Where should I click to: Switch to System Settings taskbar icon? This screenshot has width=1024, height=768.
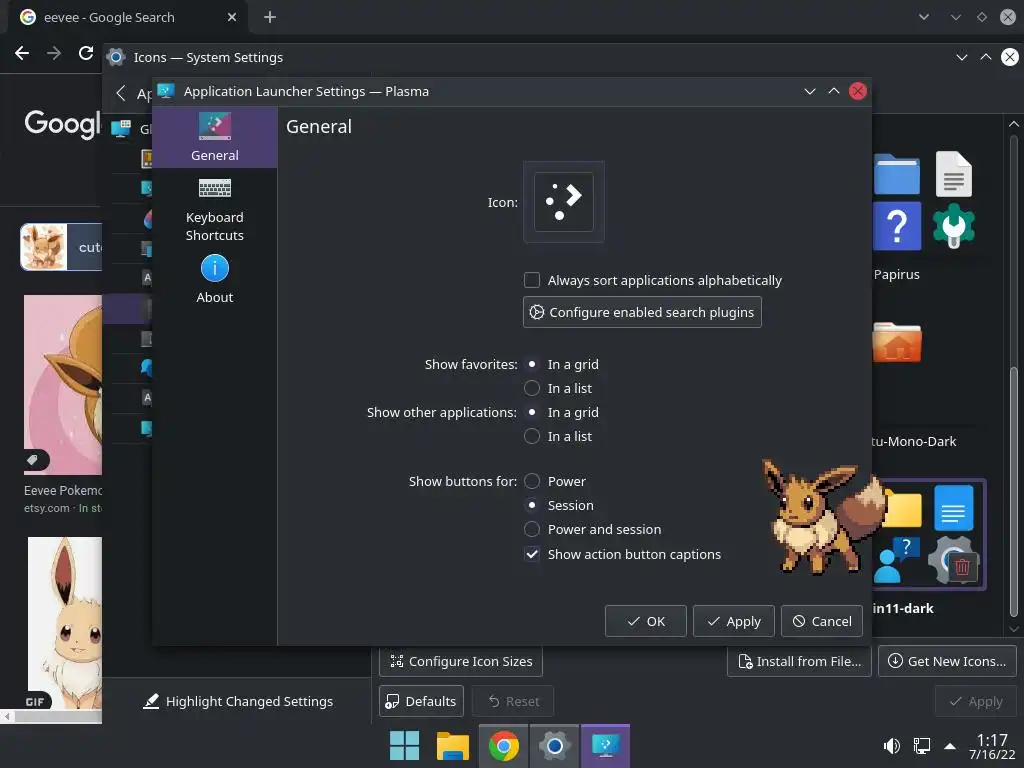[554, 746]
